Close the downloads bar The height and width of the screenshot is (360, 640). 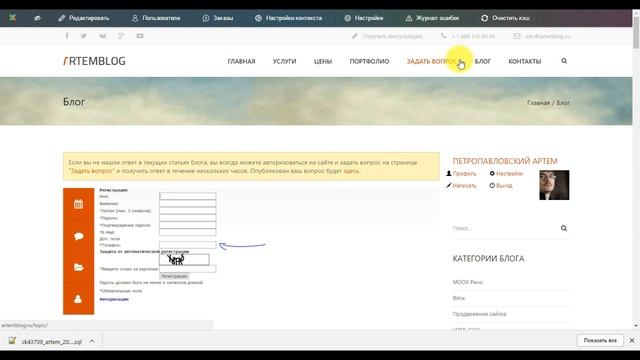[632, 340]
